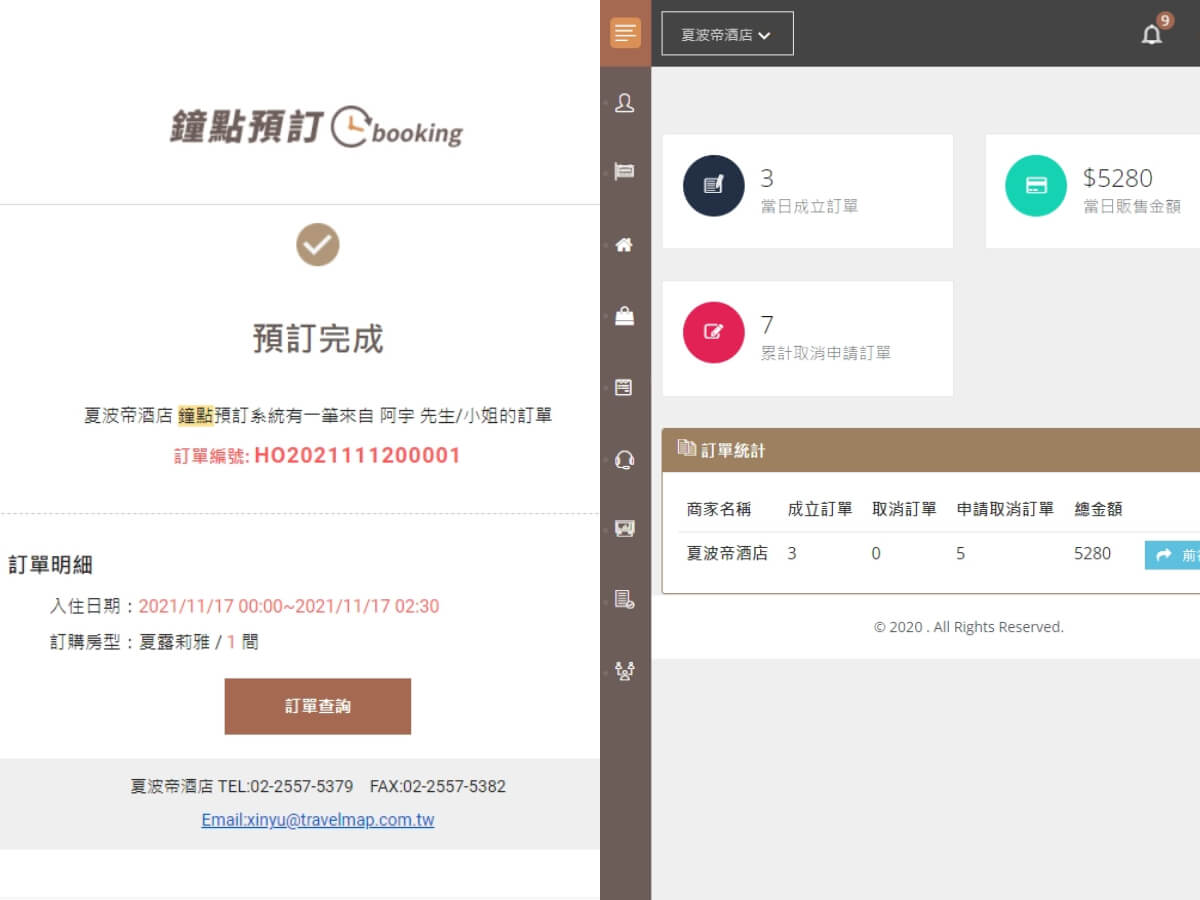Open the shopping bag section icon
The width and height of the screenshot is (1200, 900).
click(624, 315)
